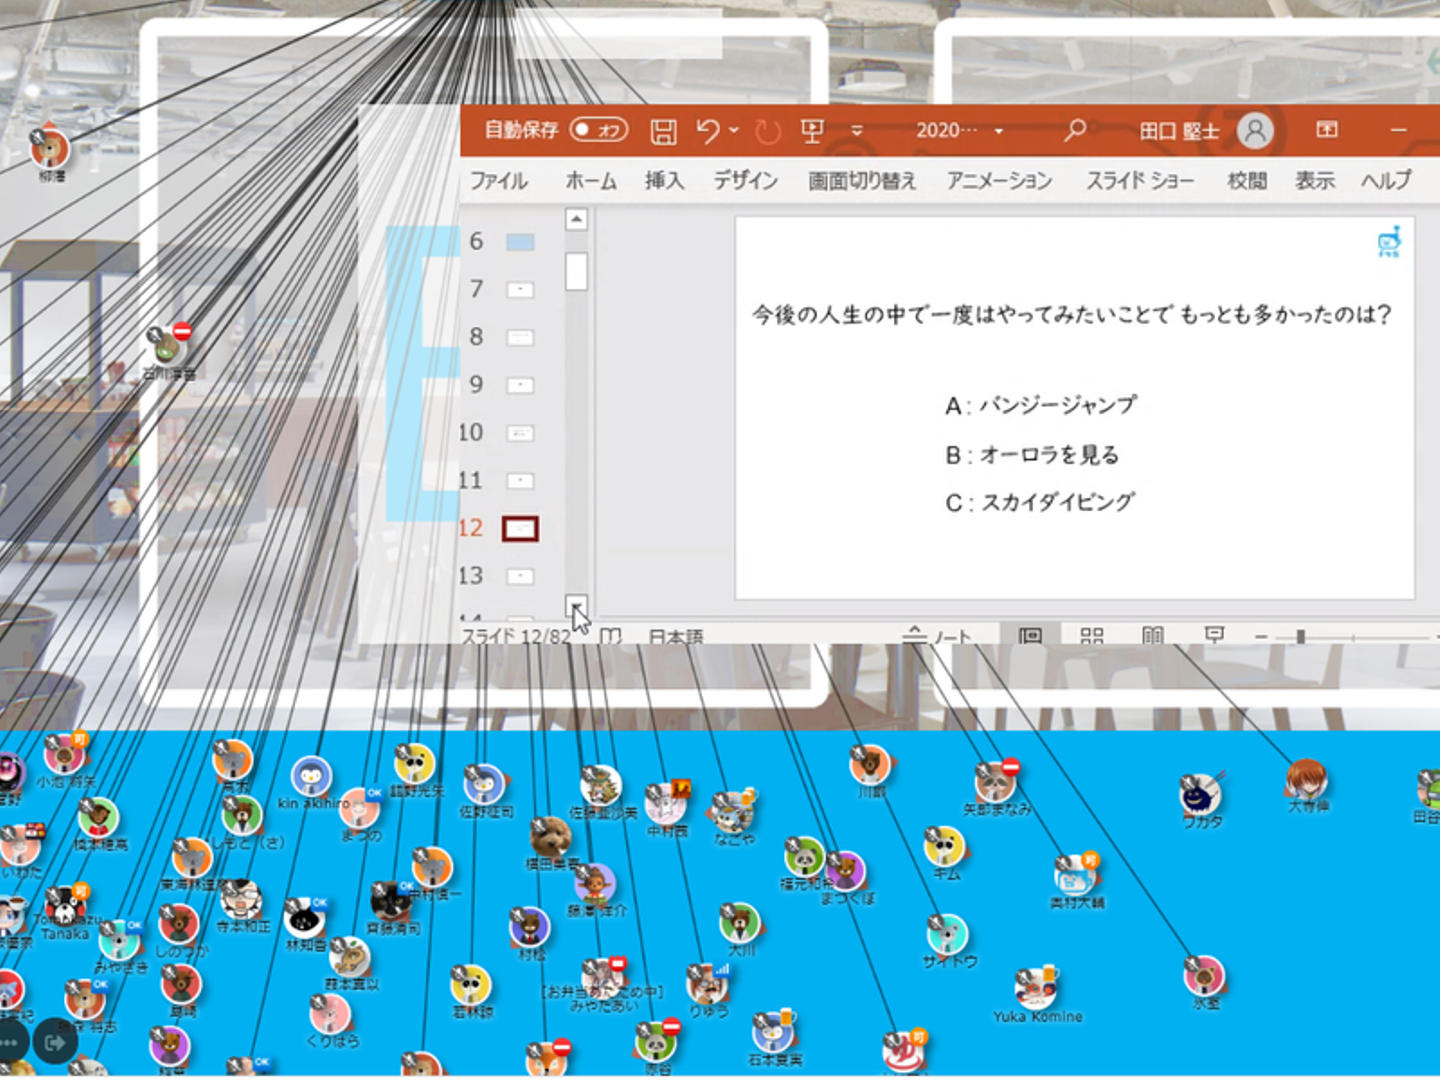
Task: Click the まつの avatar with OK badge
Action: tap(359, 808)
